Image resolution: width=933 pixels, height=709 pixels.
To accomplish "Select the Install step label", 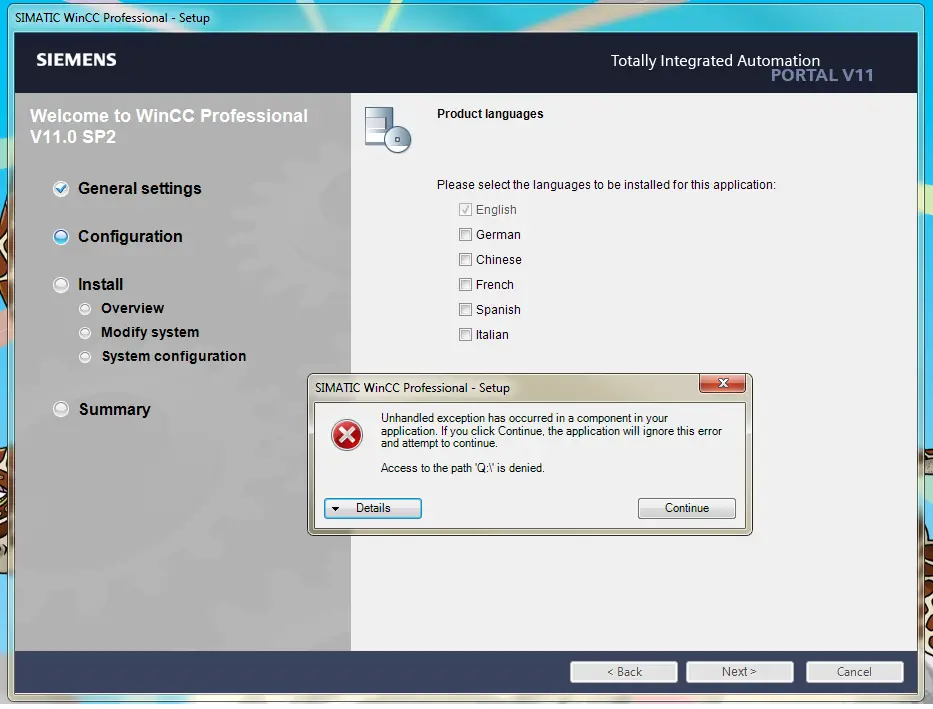I will pos(101,284).
